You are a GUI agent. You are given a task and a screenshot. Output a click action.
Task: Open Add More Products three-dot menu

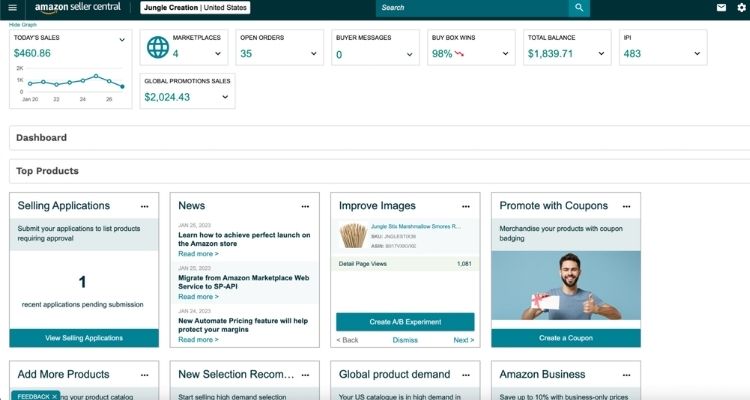coord(144,375)
